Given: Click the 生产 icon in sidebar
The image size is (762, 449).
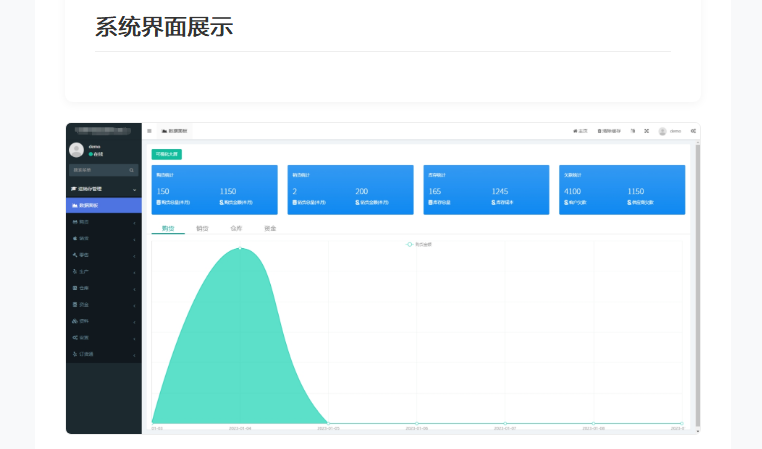Looking at the screenshot, I should click(x=74, y=272).
